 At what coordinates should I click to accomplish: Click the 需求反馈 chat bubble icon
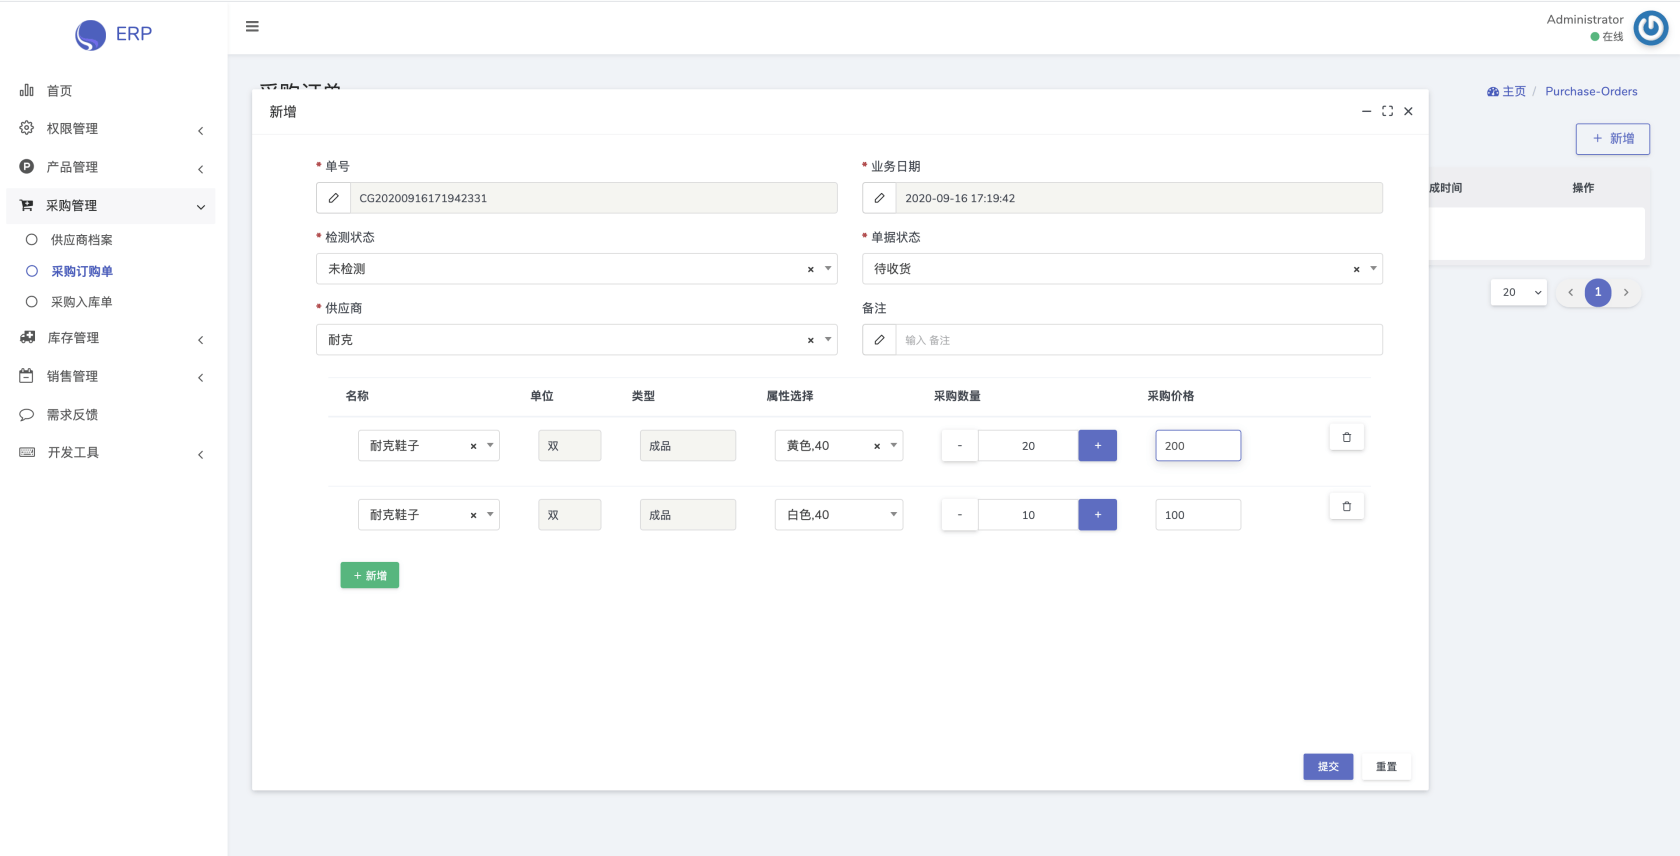[x=27, y=414]
